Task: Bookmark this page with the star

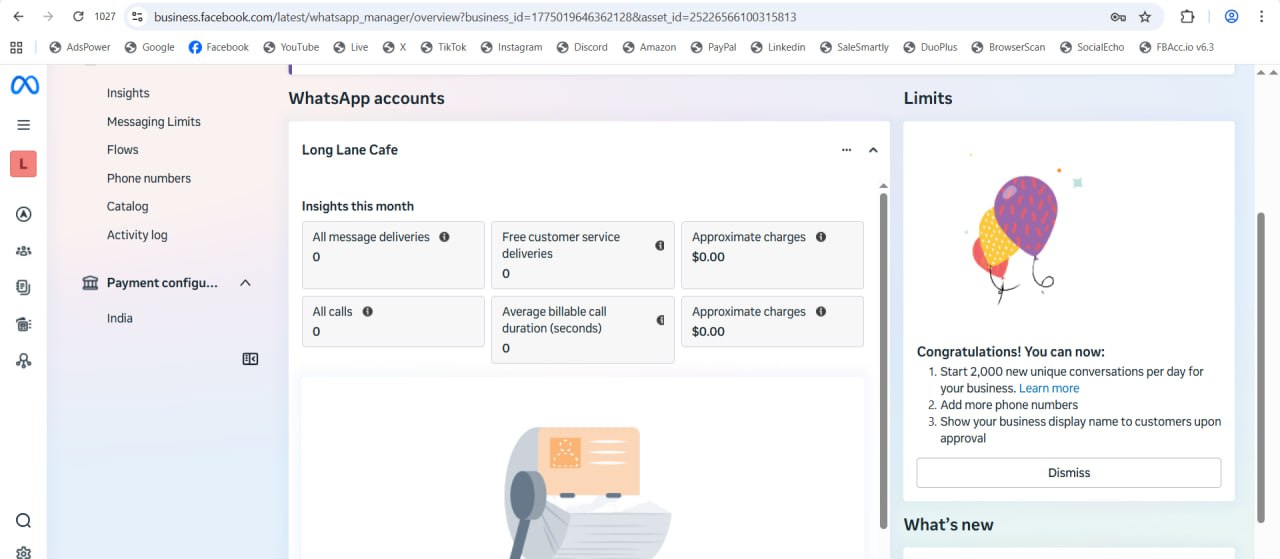Action: [1145, 17]
